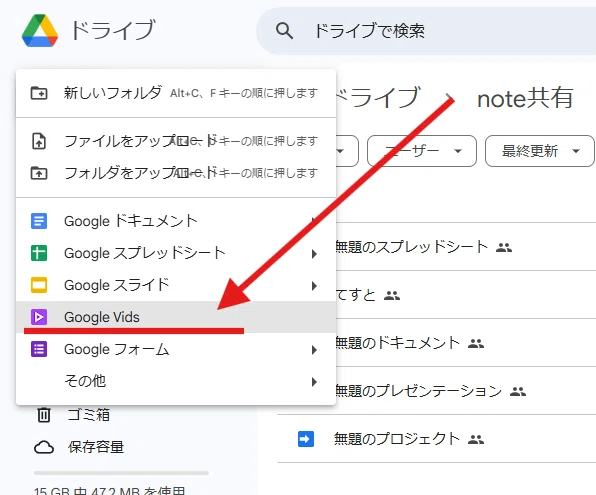Click the green Google Sheets icon
The height and width of the screenshot is (495, 596).
[x=39, y=253]
